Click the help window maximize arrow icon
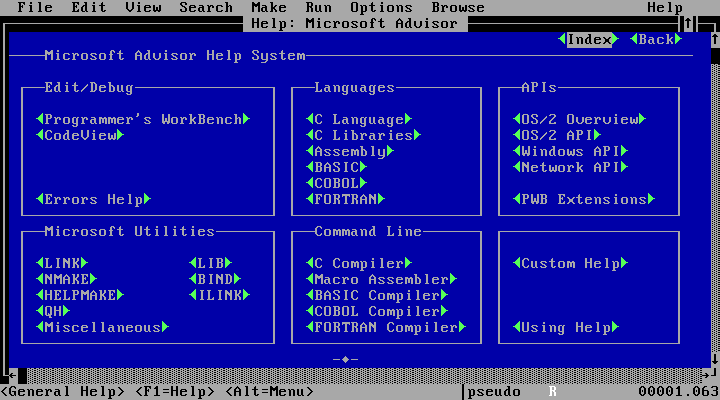Viewport: 720px width, 400px height. (x=688, y=23)
